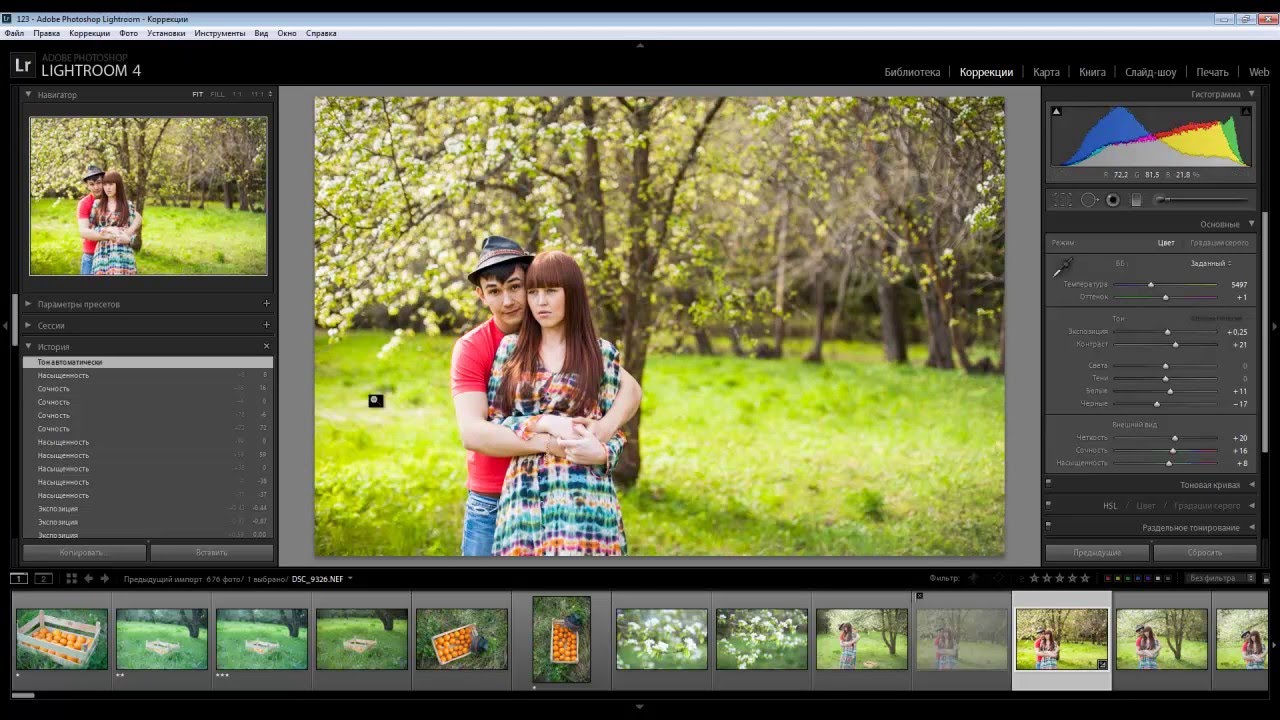Expand the Раздельное тонирование panel
The width and height of the screenshot is (1280, 720).
(1251, 527)
